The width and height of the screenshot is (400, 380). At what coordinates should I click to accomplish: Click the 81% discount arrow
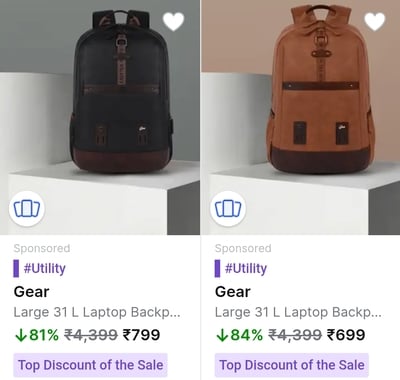[21, 335]
